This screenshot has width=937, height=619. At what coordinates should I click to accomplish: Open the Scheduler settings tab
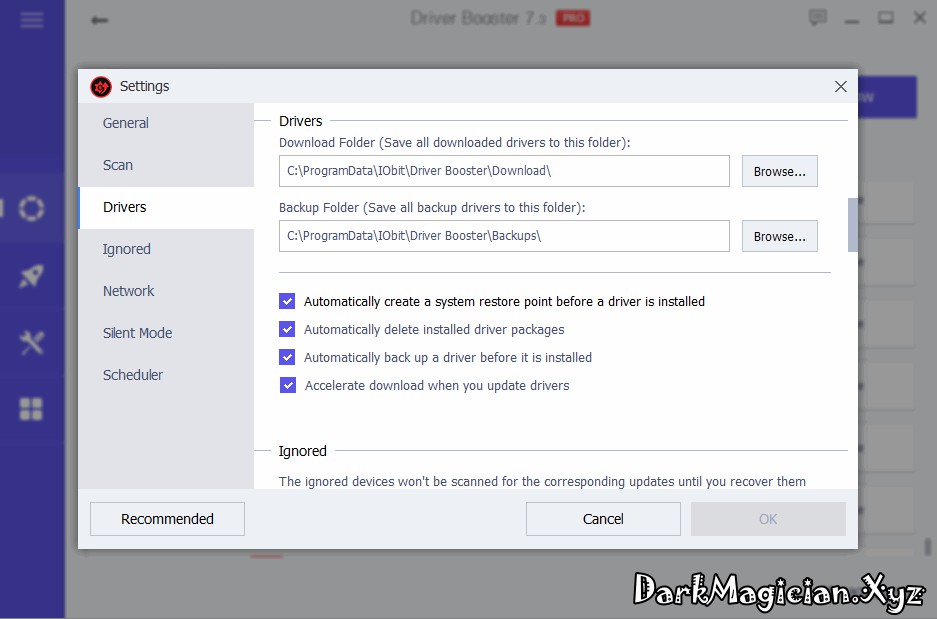coord(166,375)
